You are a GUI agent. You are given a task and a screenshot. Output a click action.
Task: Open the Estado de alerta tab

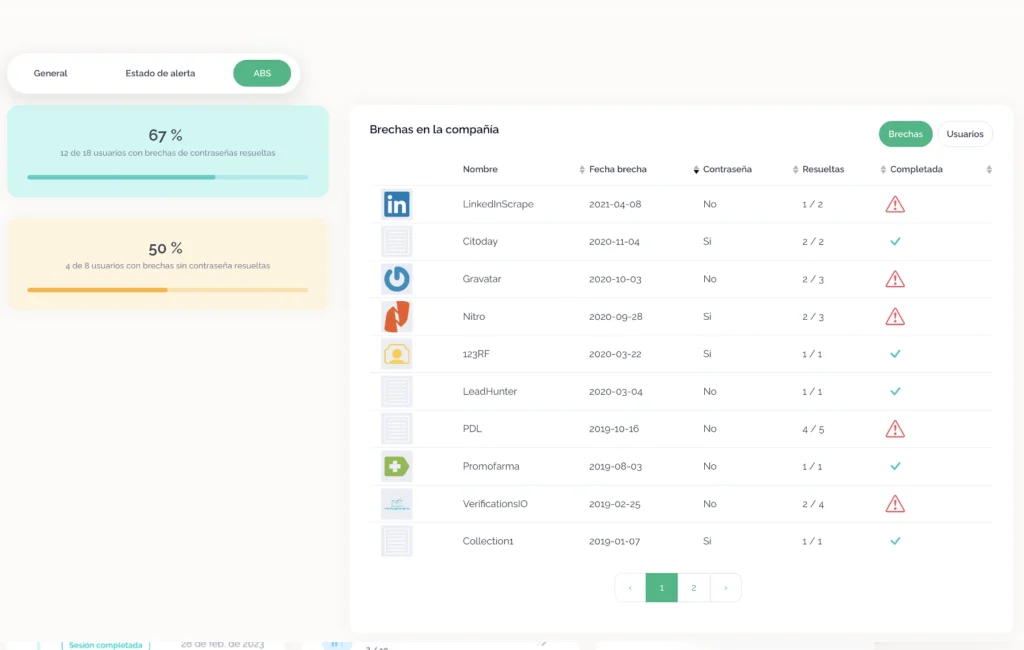160,73
